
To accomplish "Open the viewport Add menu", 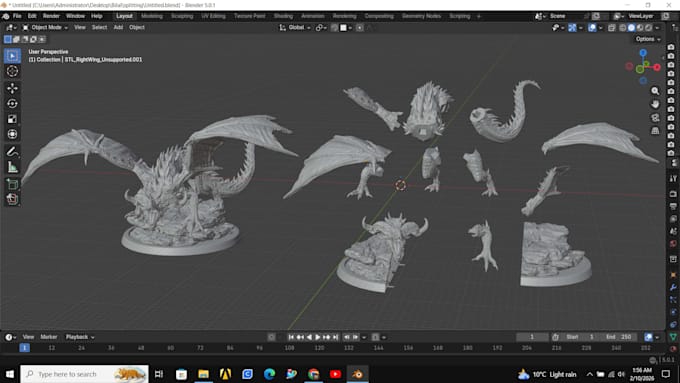I will [x=118, y=27].
